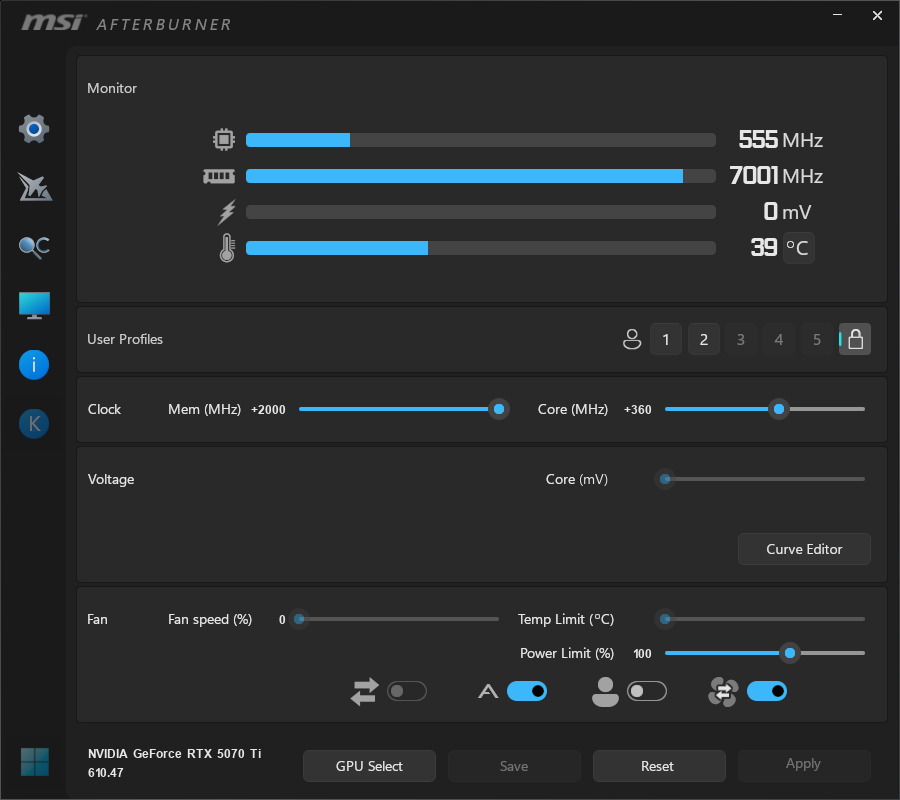Click the user profile person outline icon
900x800 pixels.
point(632,339)
